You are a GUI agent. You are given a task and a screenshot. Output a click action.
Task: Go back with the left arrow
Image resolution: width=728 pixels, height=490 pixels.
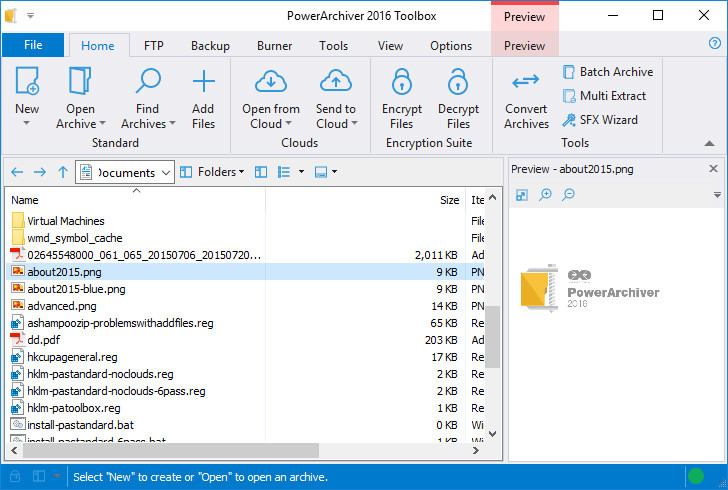(x=17, y=172)
